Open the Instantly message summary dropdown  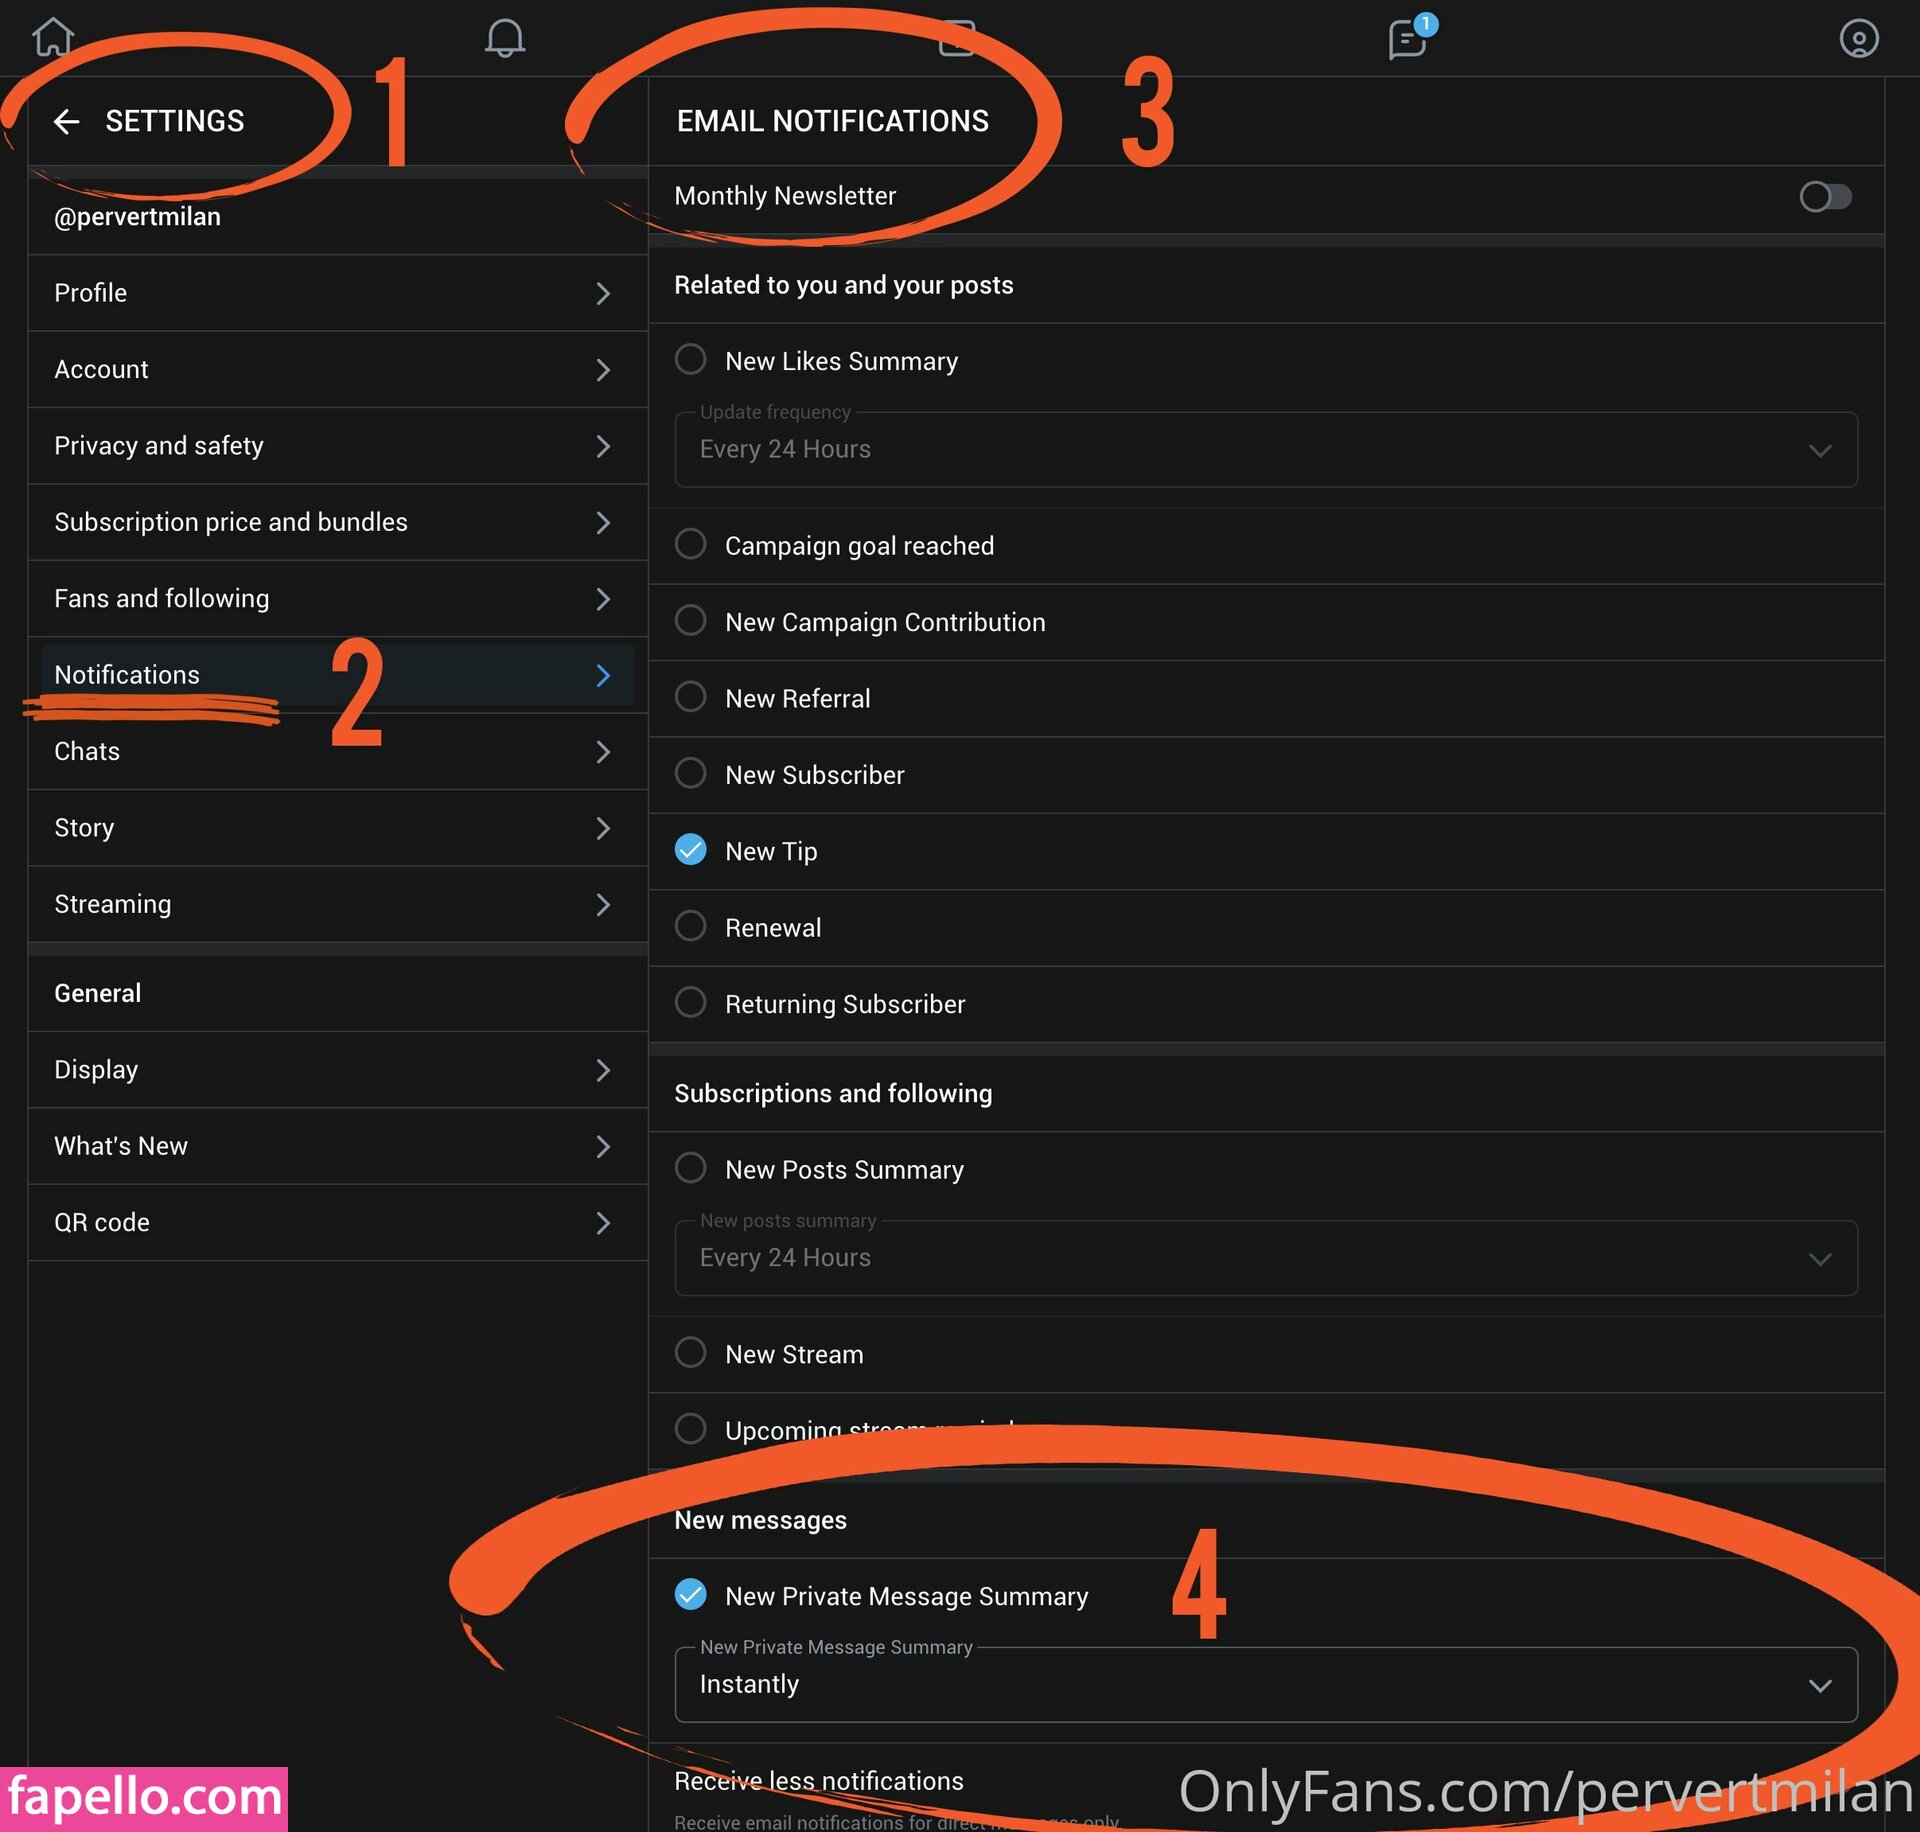[1266, 1685]
